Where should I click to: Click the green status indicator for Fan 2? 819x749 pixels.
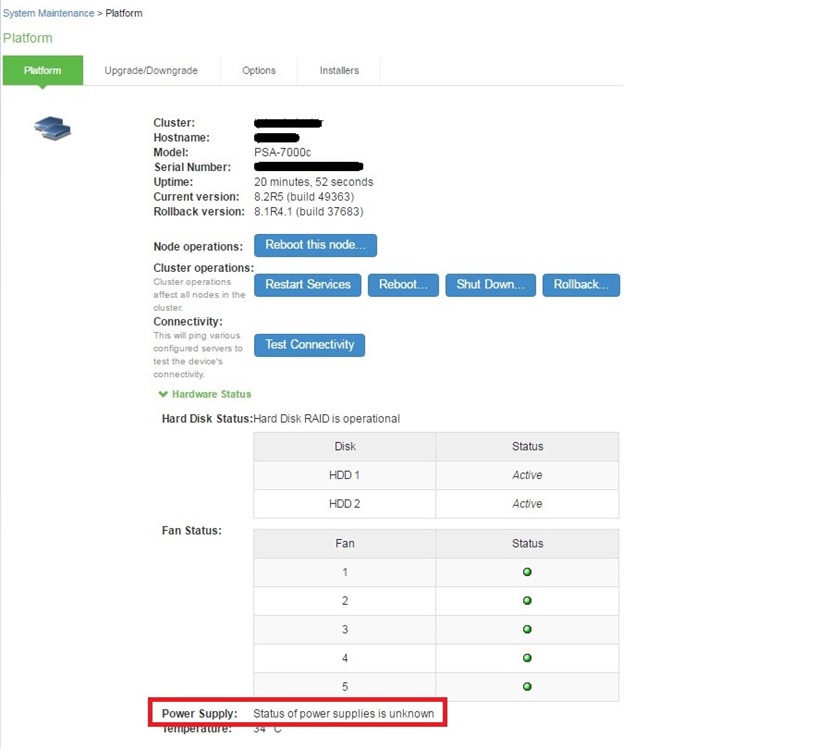coord(527,600)
